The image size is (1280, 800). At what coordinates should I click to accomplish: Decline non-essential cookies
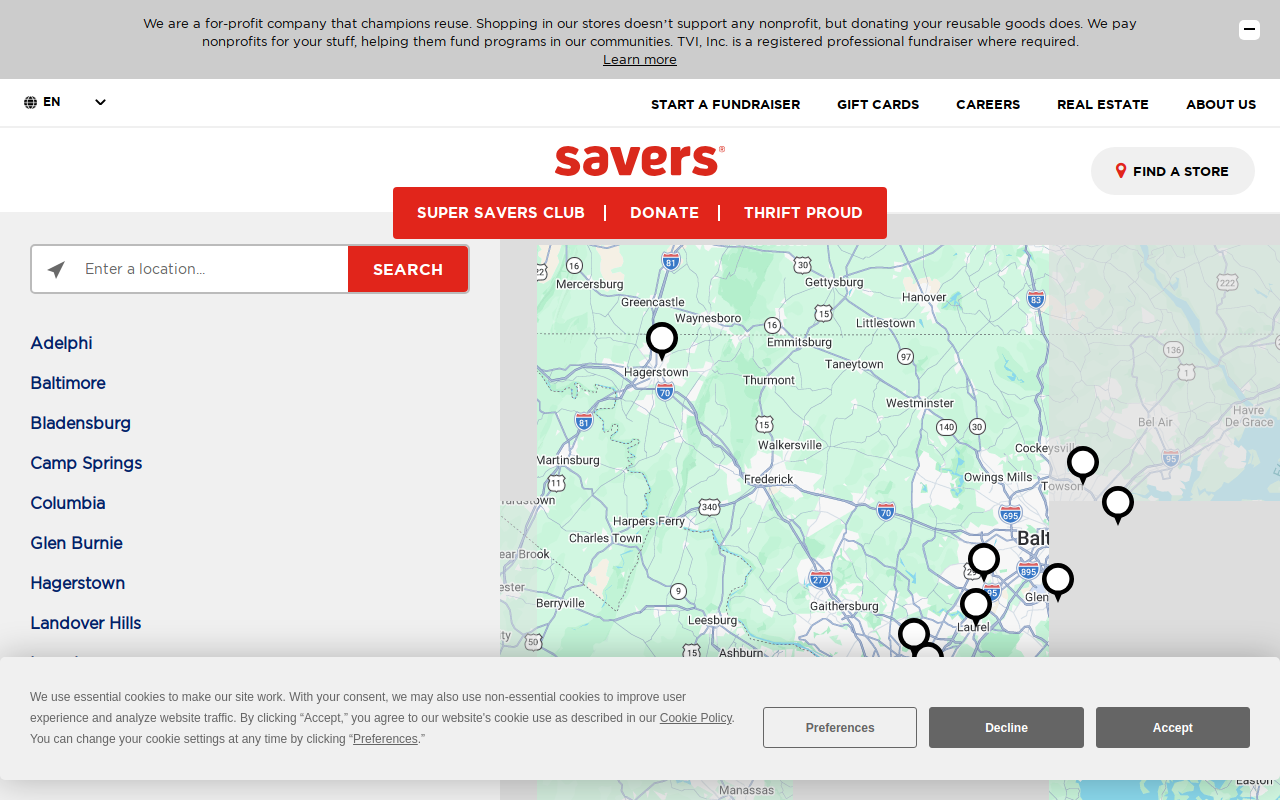coord(1006,728)
